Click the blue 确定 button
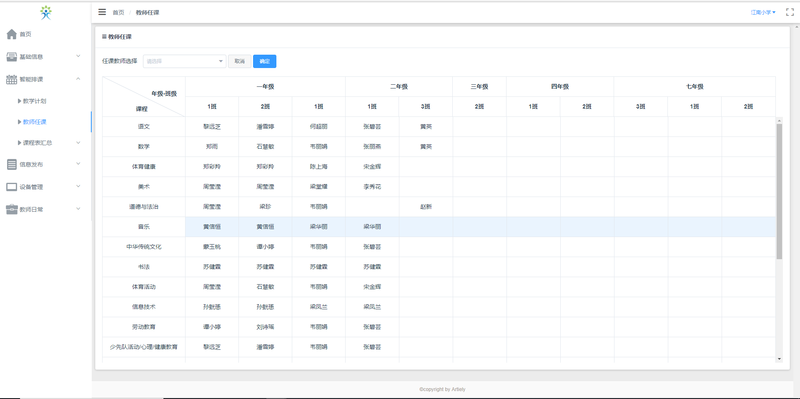This screenshot has height=399, width=800. tap(264, 61)
